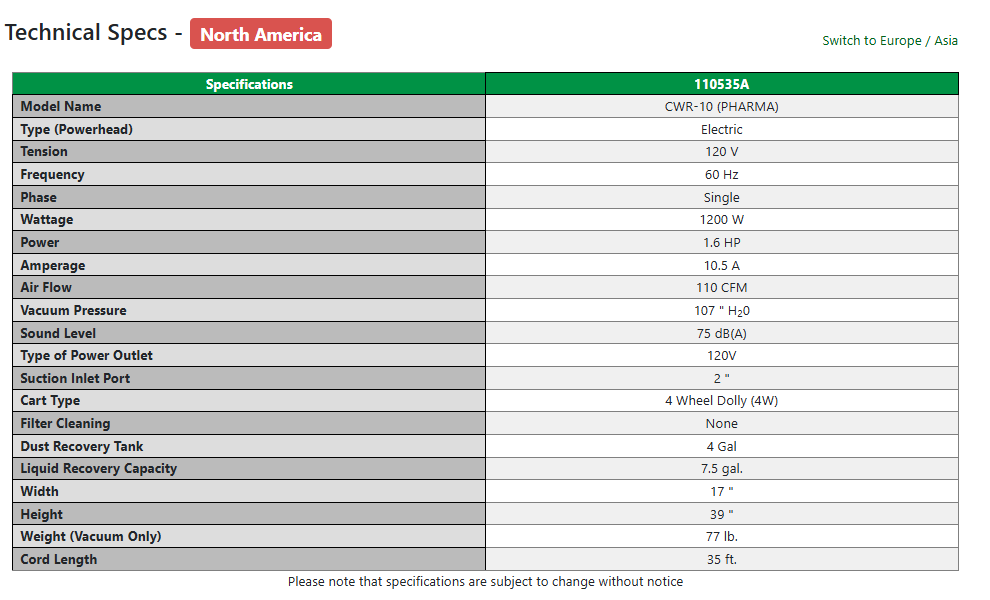
Task: Click the 77 lb. value
Action: (722, 536)
